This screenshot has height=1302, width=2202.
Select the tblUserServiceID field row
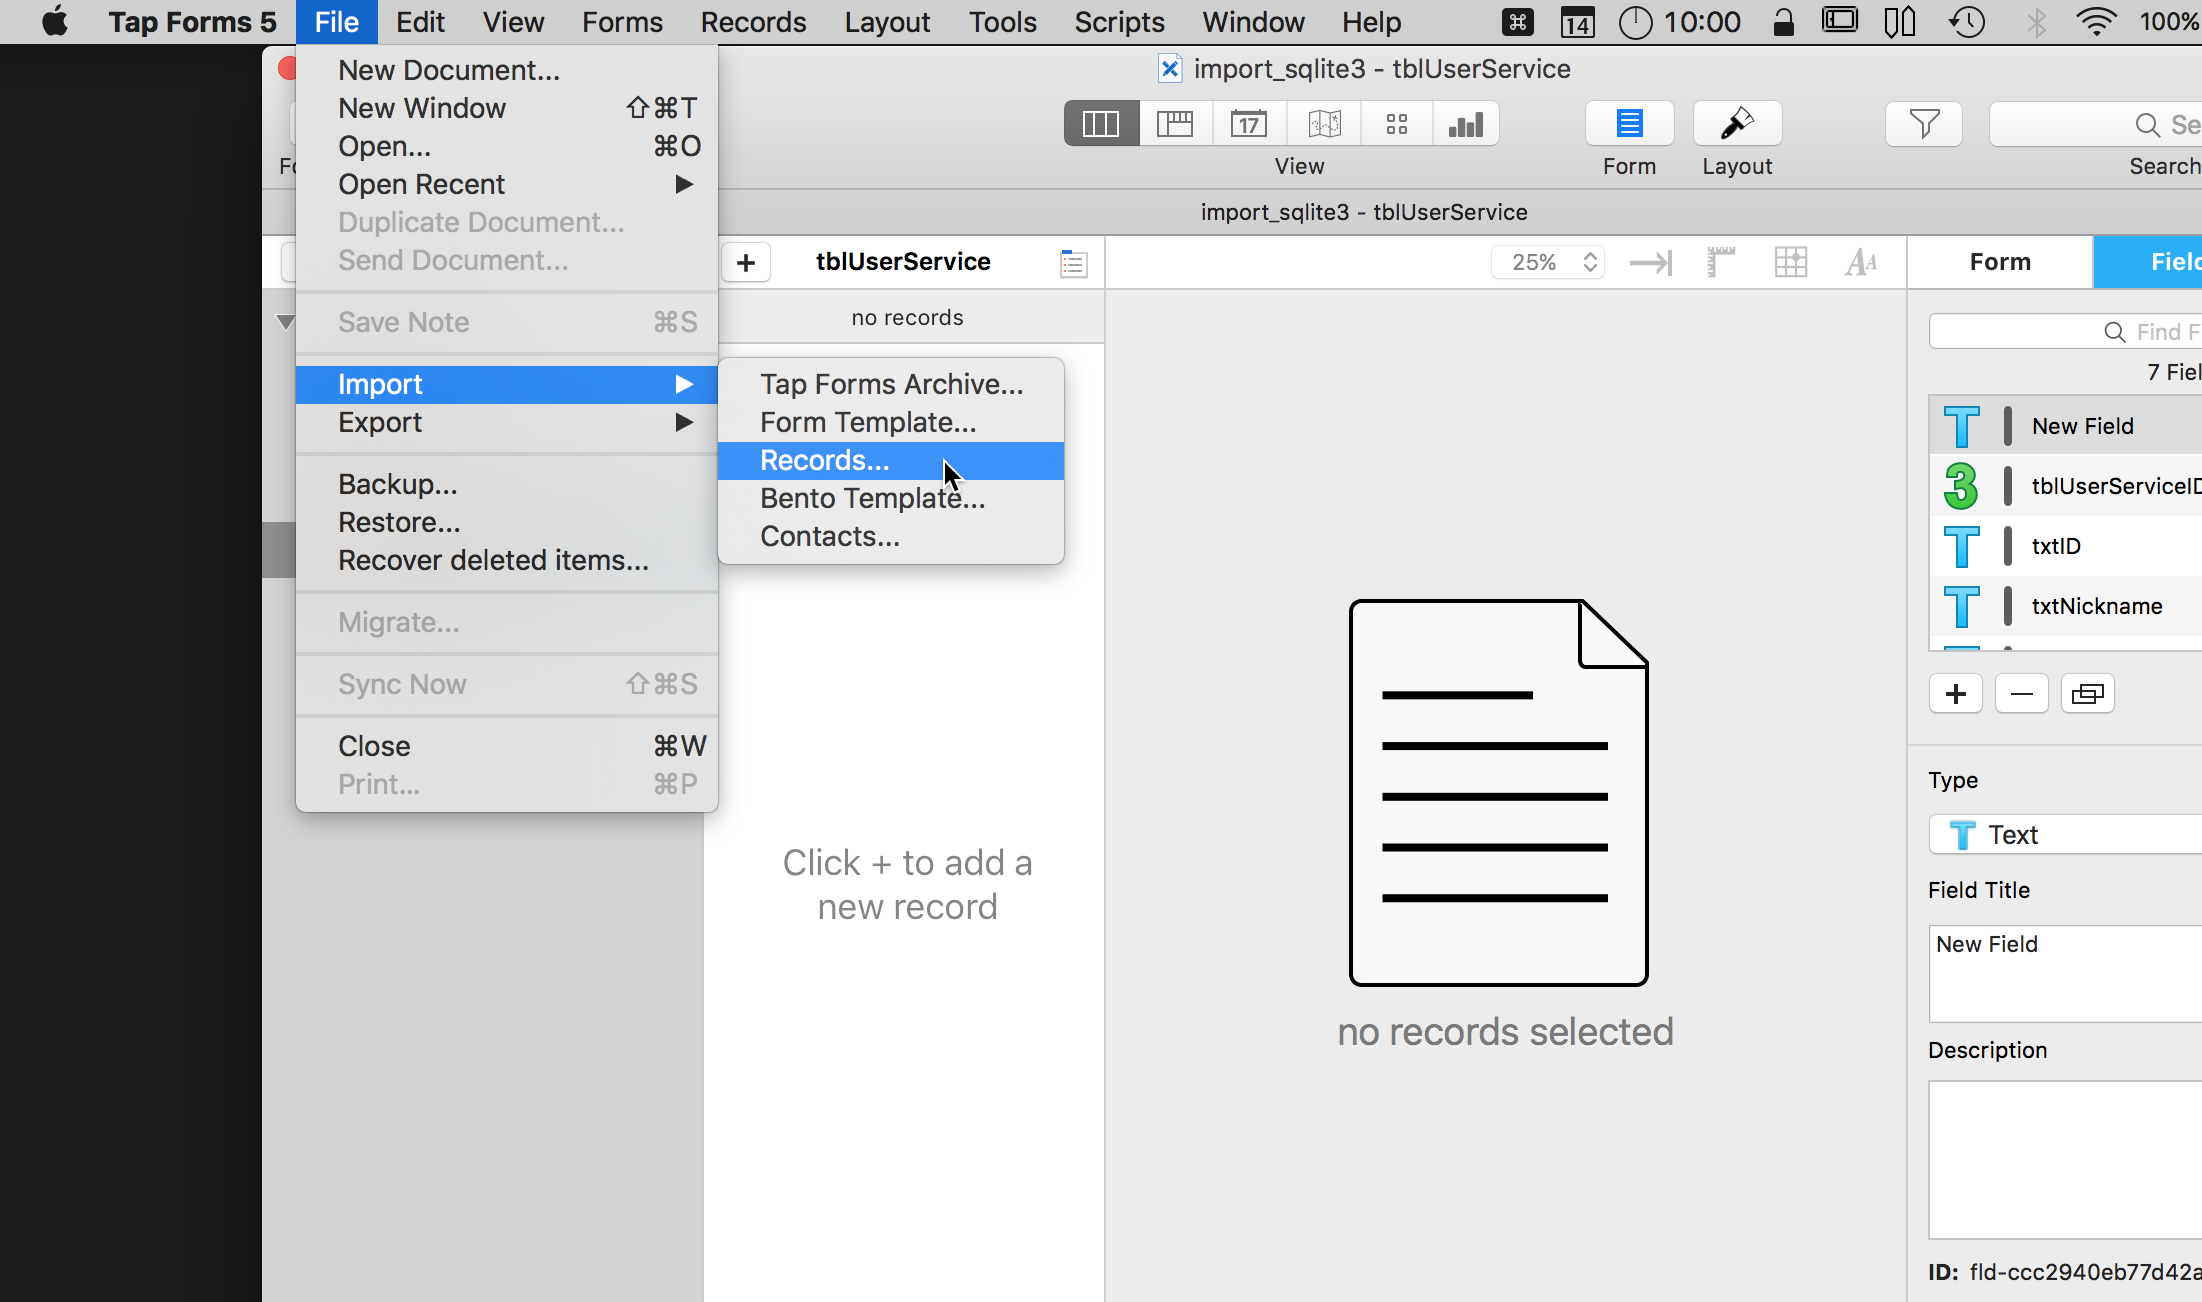[2066, 486]
